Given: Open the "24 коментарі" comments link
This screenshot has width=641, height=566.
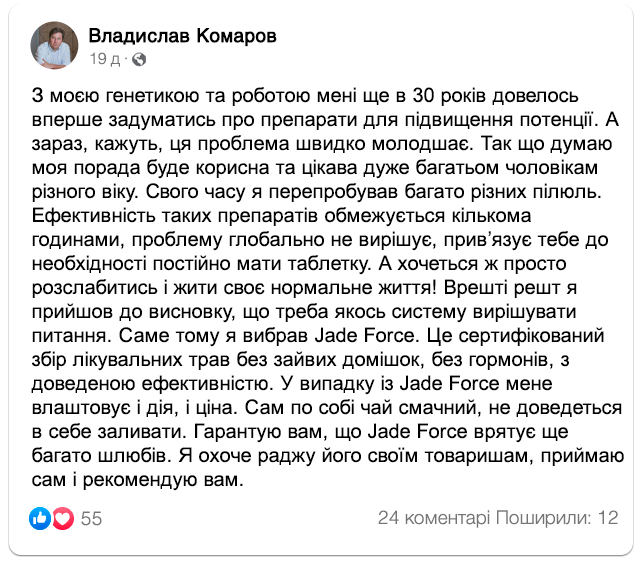Looking at the screenshot, I should pyautogui.click(x=434, y=518).
